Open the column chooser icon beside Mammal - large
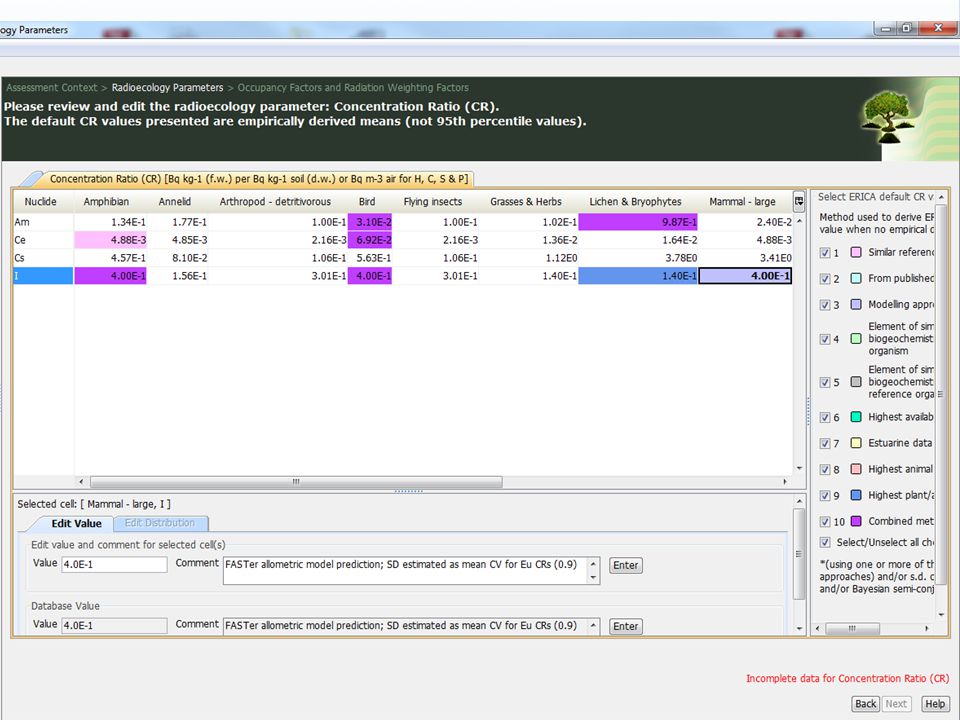The image size is (960, 720). 799,201
